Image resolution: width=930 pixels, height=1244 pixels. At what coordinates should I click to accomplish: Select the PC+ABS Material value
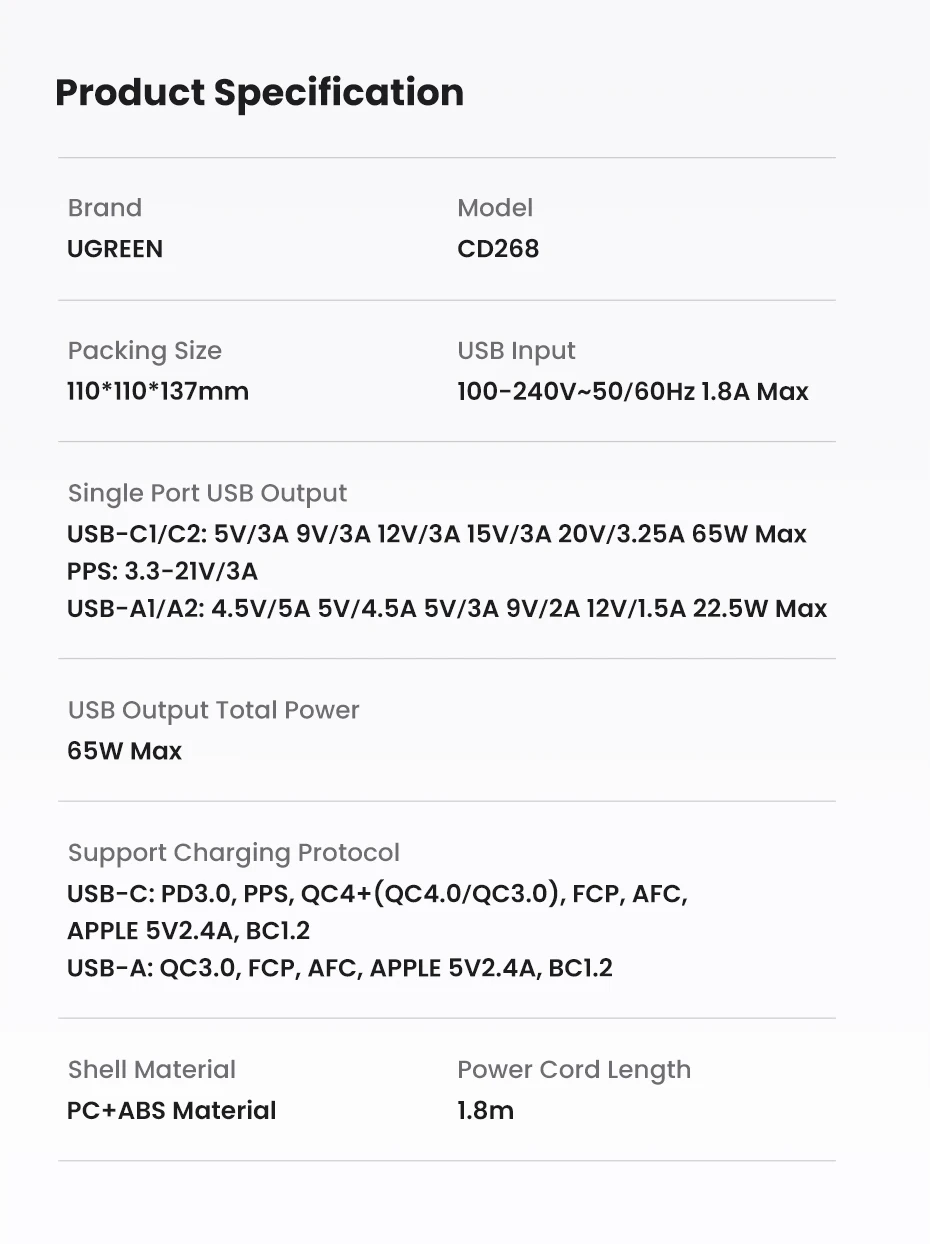(x=172, y=1111)
